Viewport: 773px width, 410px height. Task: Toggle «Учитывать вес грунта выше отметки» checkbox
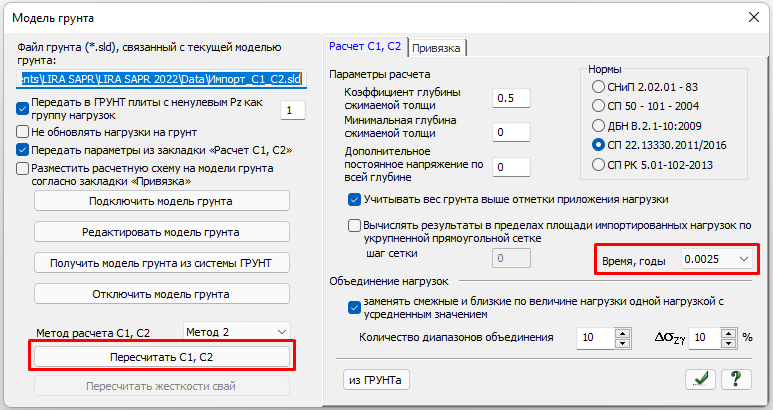[353, 198]
